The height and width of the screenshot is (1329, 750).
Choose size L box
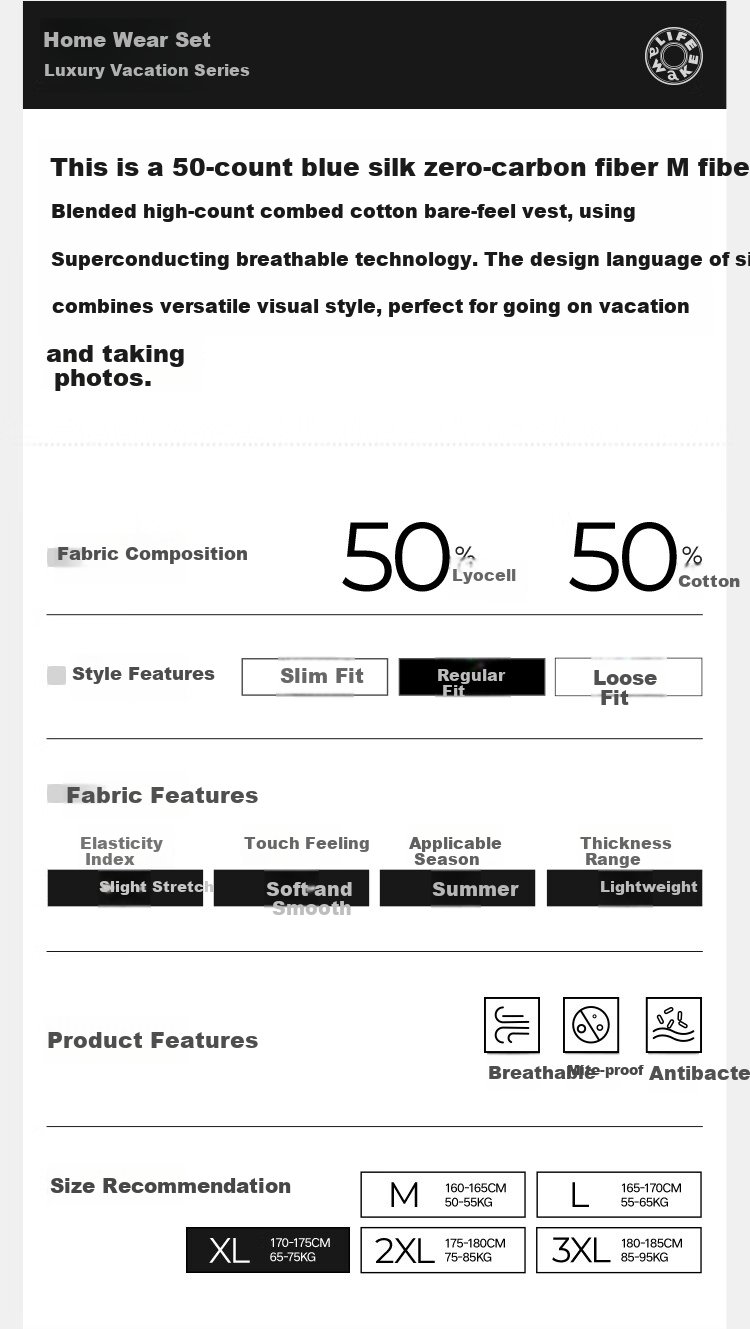[x=619, y=1194]
